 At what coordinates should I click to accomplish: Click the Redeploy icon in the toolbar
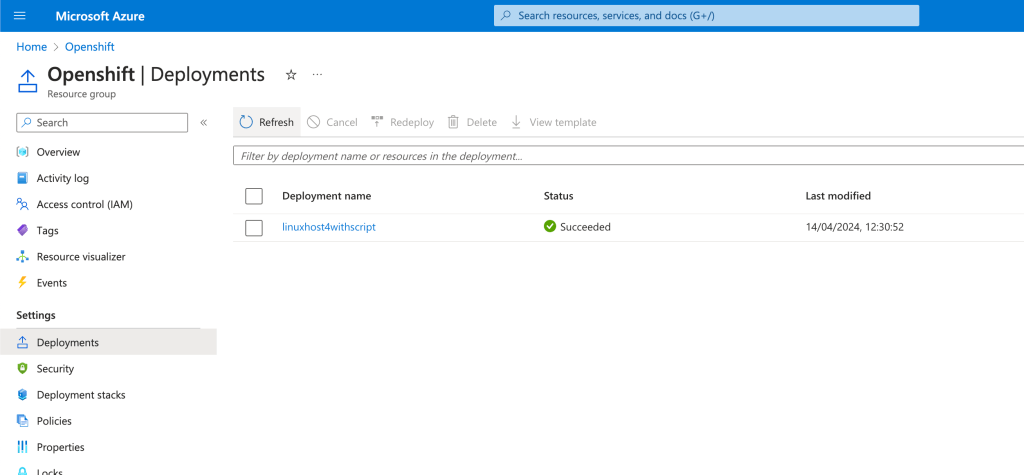tap(377, 122)
